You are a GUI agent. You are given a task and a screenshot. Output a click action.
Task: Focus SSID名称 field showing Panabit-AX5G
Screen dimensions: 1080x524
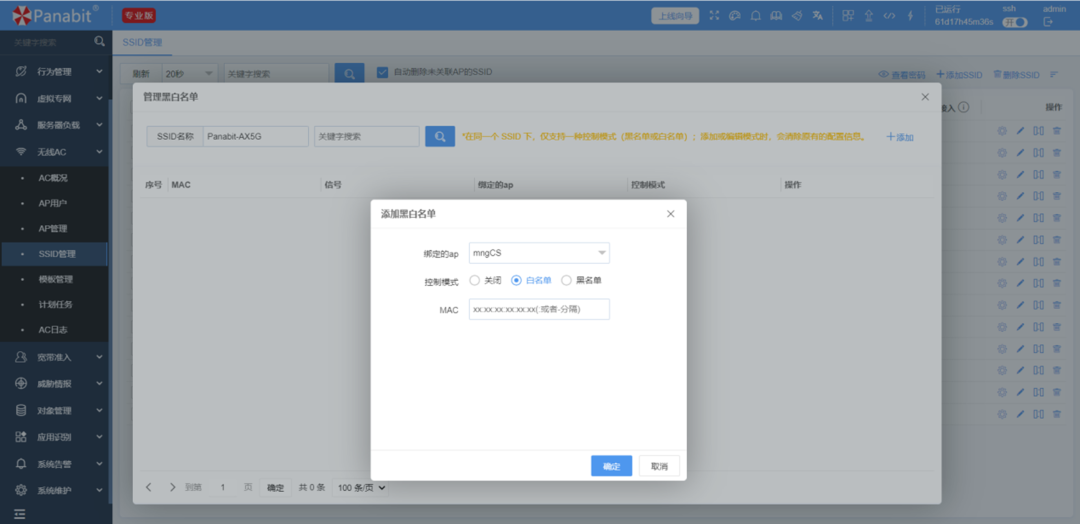256,136
